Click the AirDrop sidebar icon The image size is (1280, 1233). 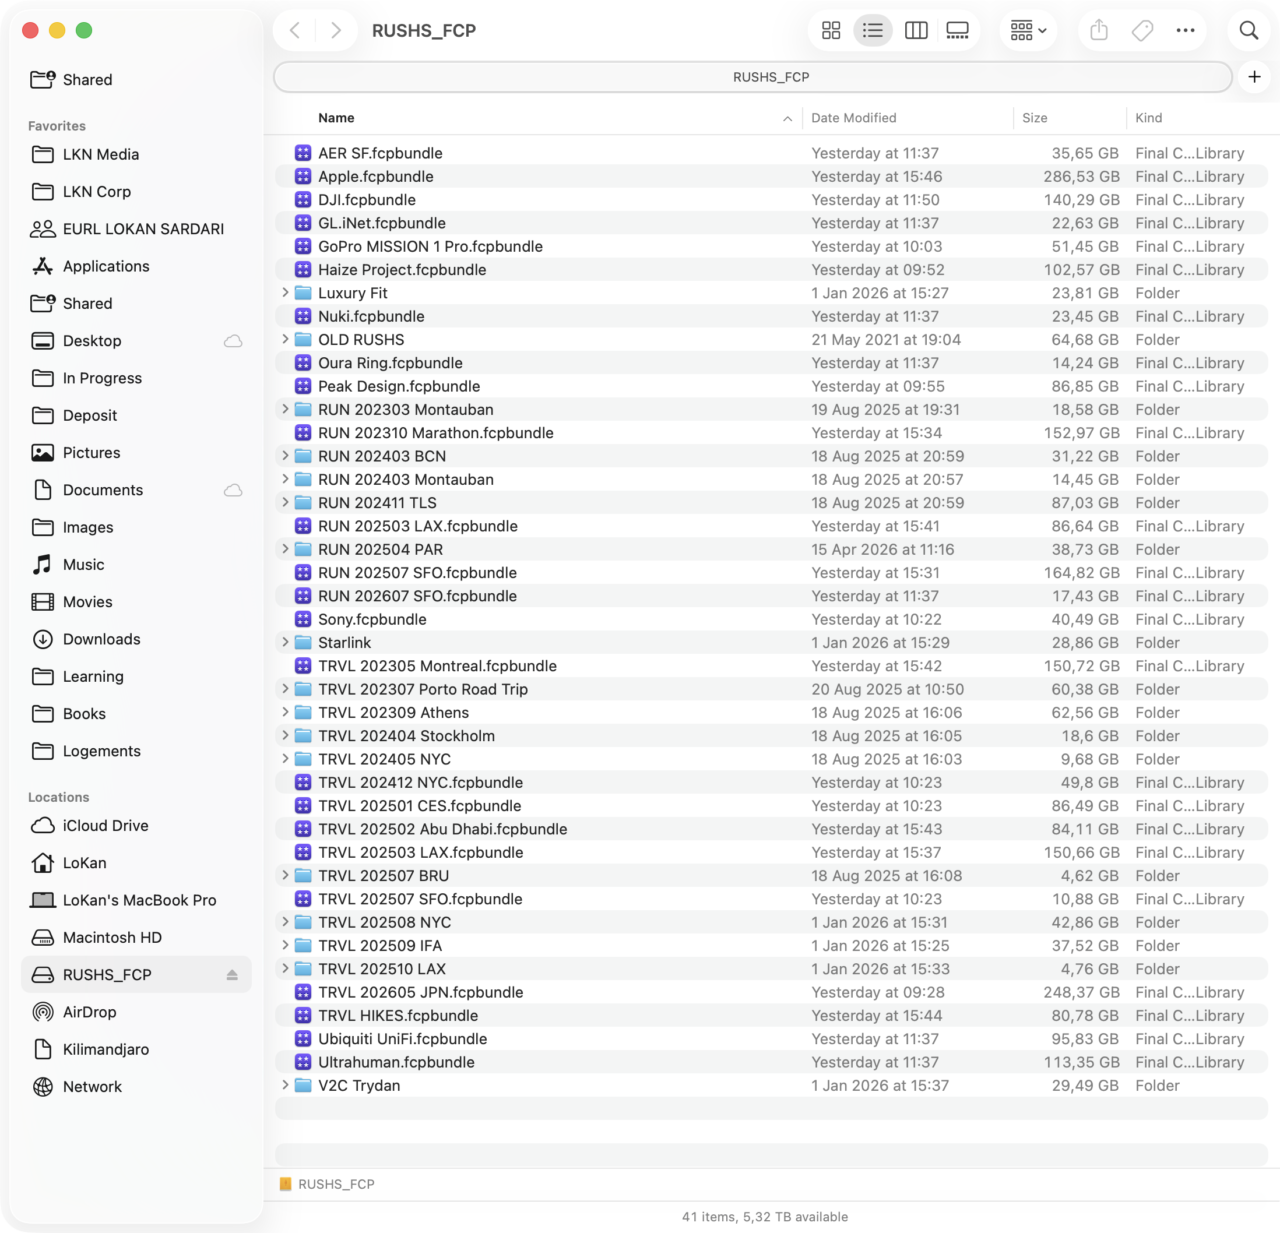coord(43,1012)
